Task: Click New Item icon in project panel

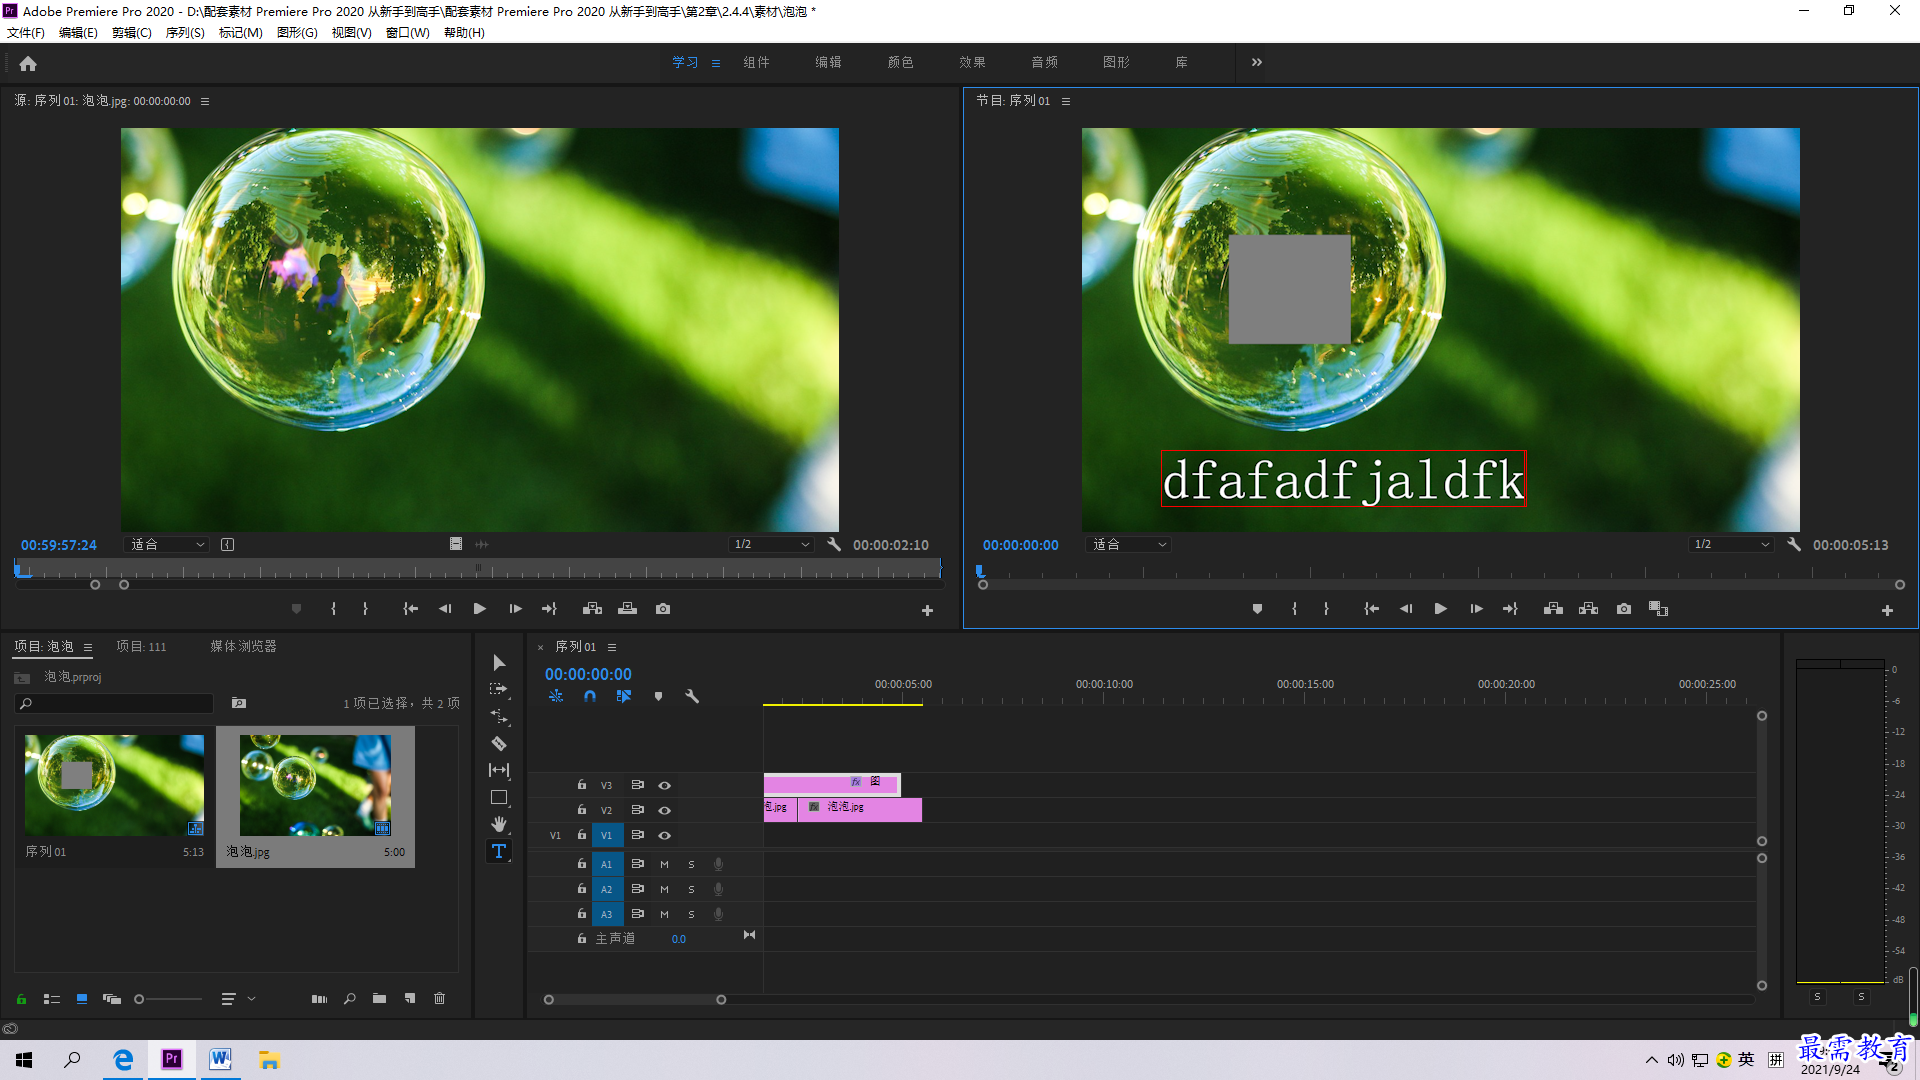Action: coord(410,999)
